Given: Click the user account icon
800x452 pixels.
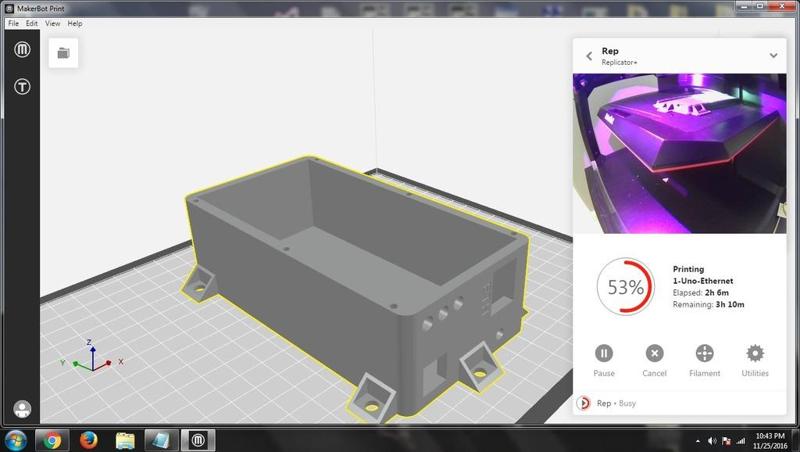Looking at the screenshot, I should pos(21,409).
